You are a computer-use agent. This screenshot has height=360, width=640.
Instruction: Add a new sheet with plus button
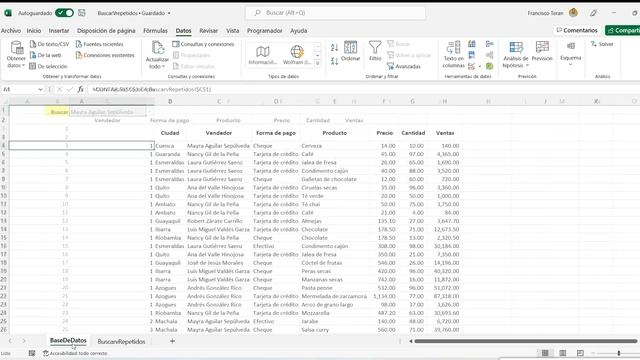(x=172, y=341)
